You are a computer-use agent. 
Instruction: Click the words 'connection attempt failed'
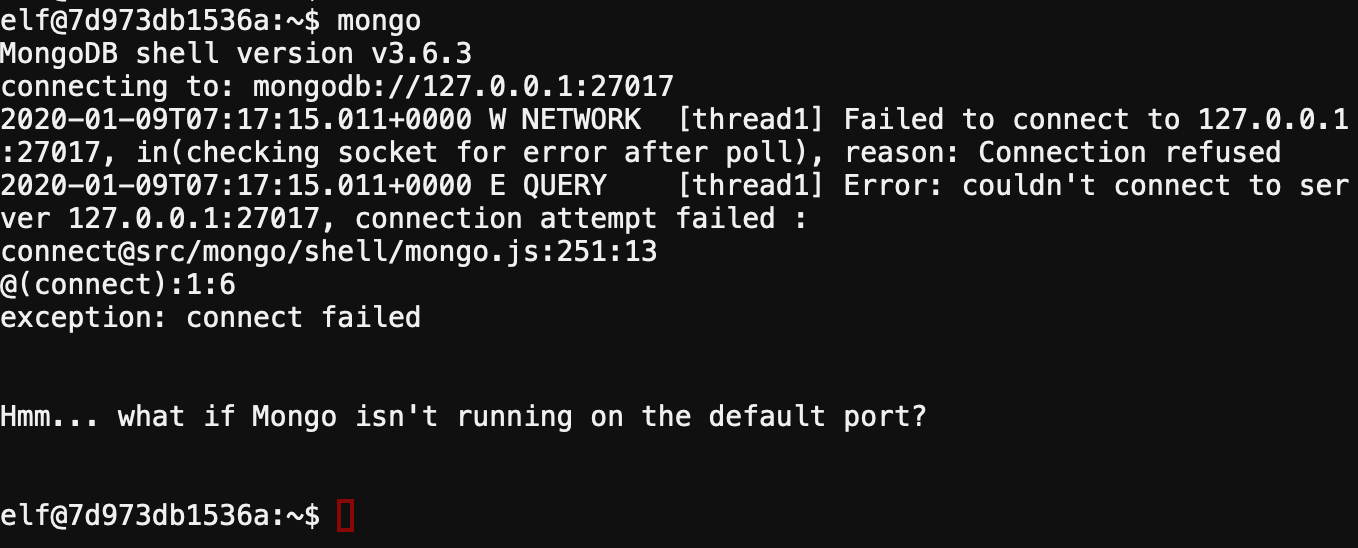tap(565, 218)
